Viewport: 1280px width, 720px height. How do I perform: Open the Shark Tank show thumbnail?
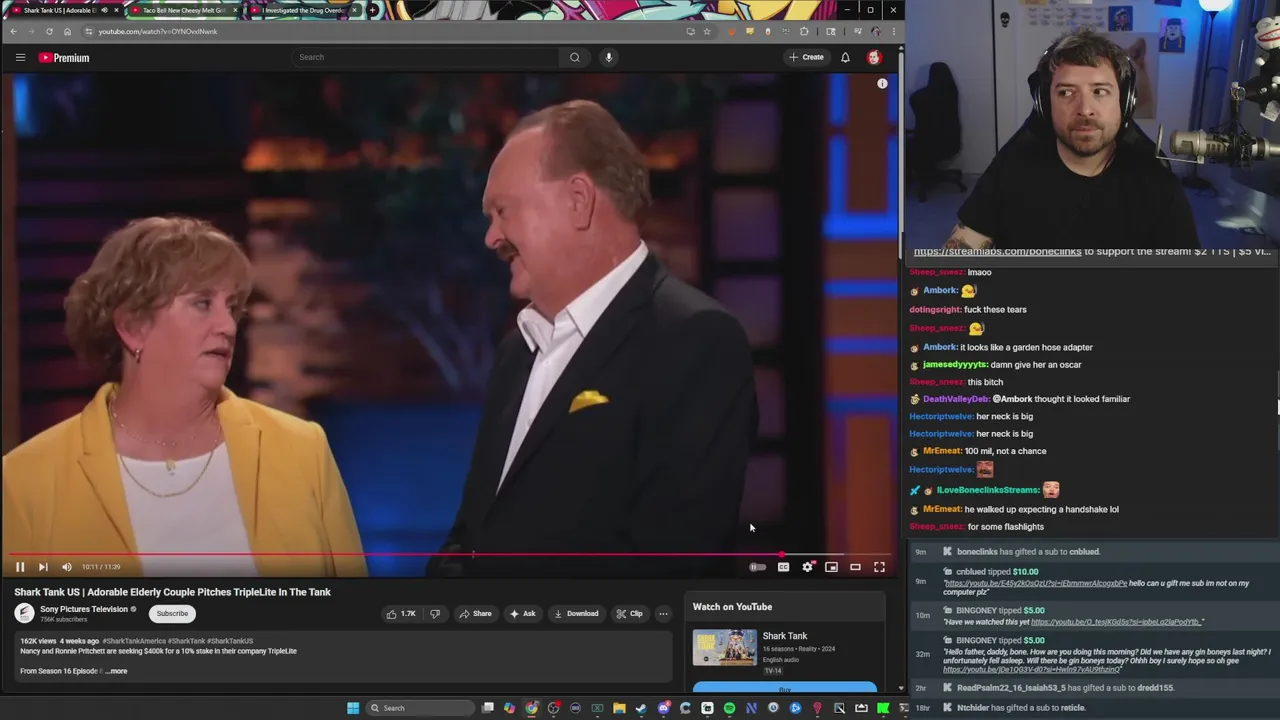click(725, 647)
